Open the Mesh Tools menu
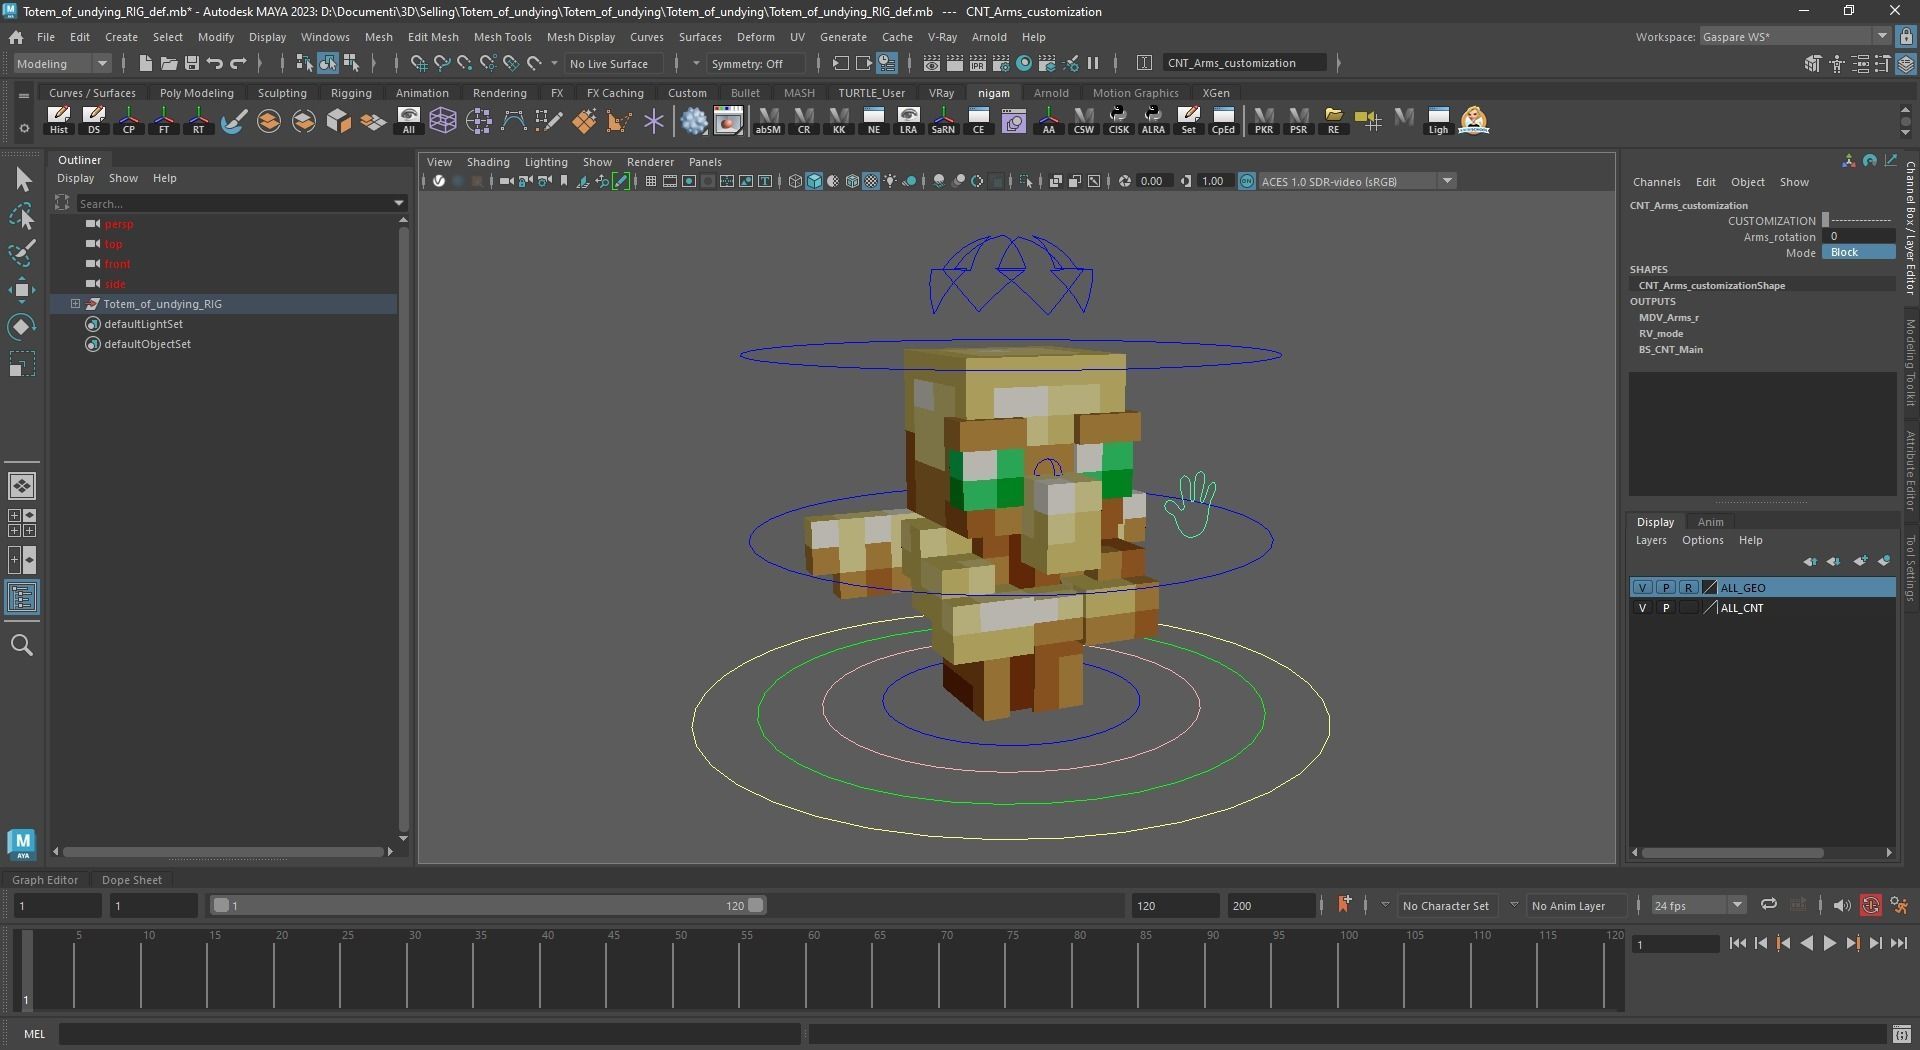 coord(502,37)
